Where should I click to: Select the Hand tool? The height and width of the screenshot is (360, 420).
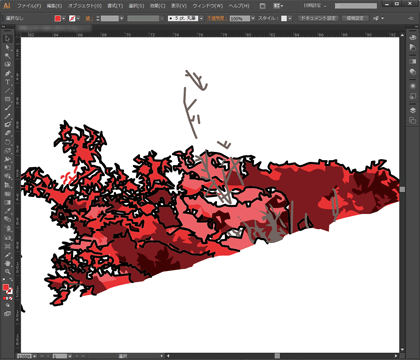click(x=7, y=263)
